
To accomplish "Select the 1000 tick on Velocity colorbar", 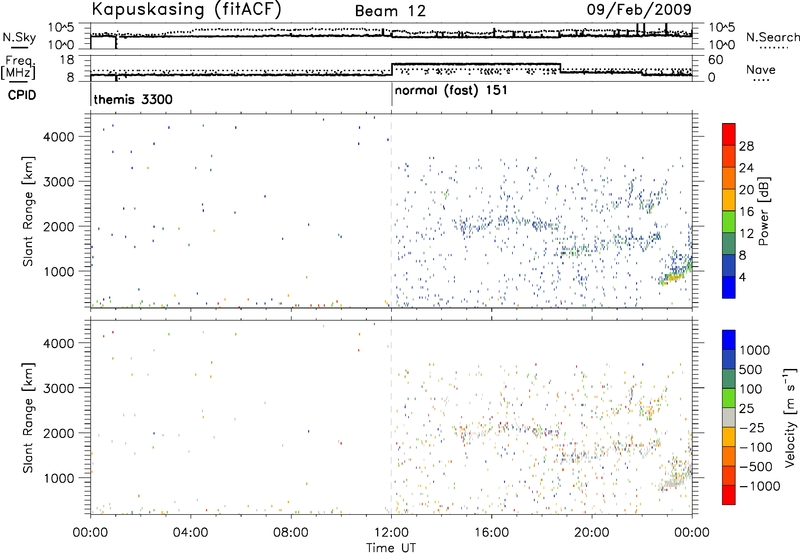I will pos(755,350).
